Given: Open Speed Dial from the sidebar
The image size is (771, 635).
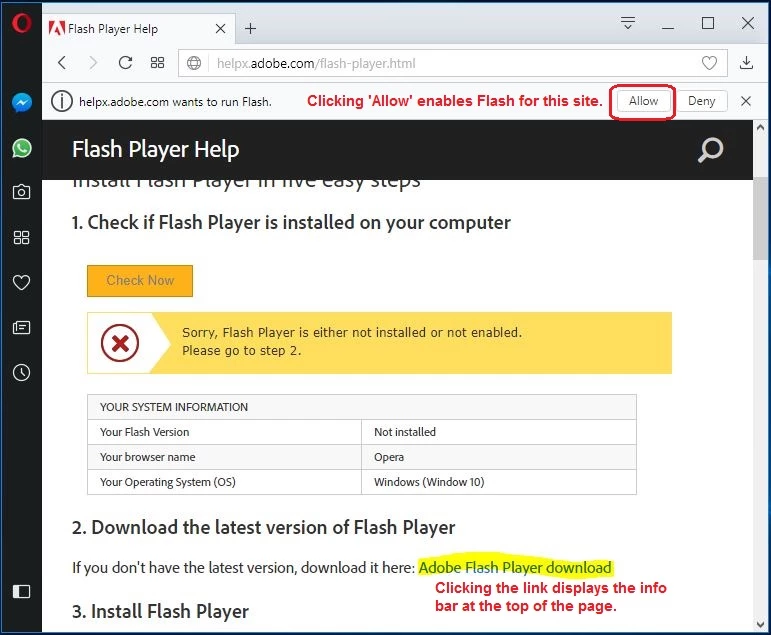Looking at the screenshot, I should pyautogui.click(x=21, y=238).
